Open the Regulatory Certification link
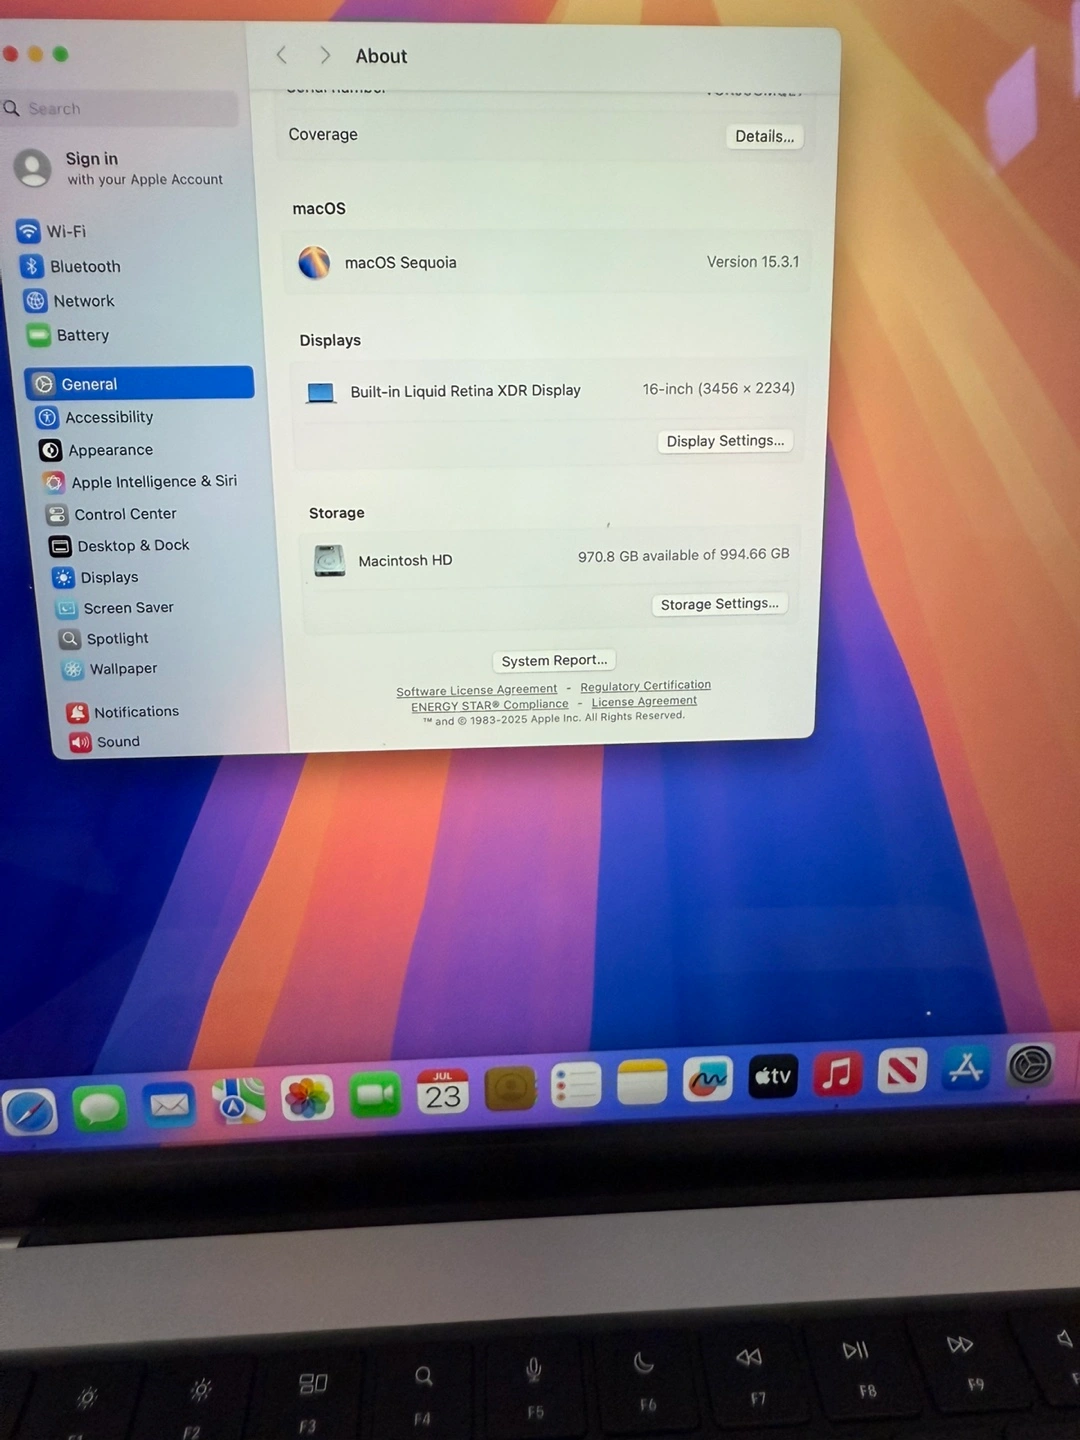 coord(645,686)
